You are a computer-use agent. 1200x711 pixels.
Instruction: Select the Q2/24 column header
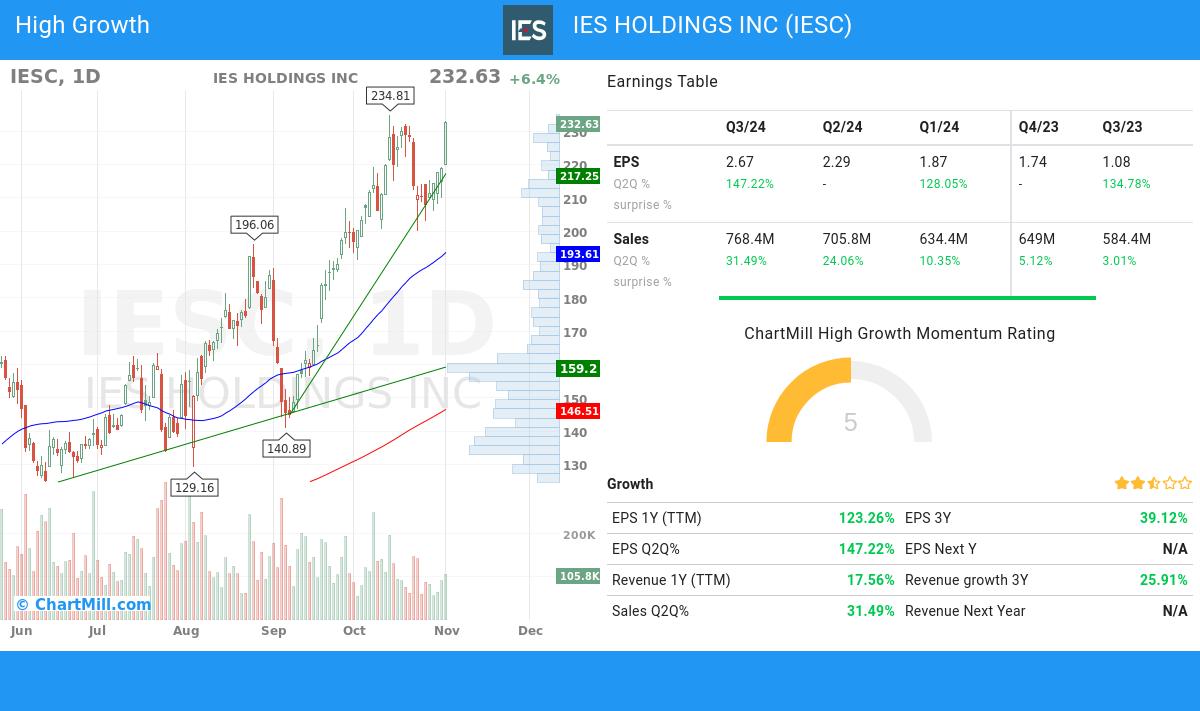843,127
